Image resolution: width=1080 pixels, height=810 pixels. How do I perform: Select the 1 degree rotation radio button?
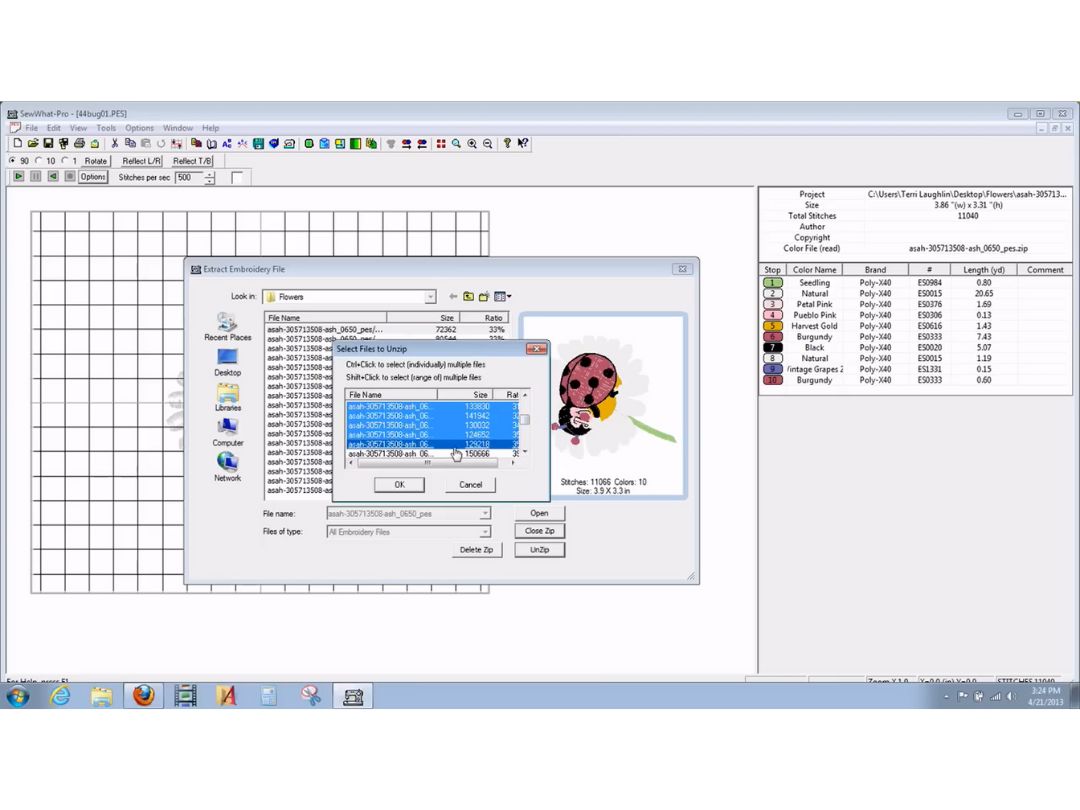tap(65, 160)
